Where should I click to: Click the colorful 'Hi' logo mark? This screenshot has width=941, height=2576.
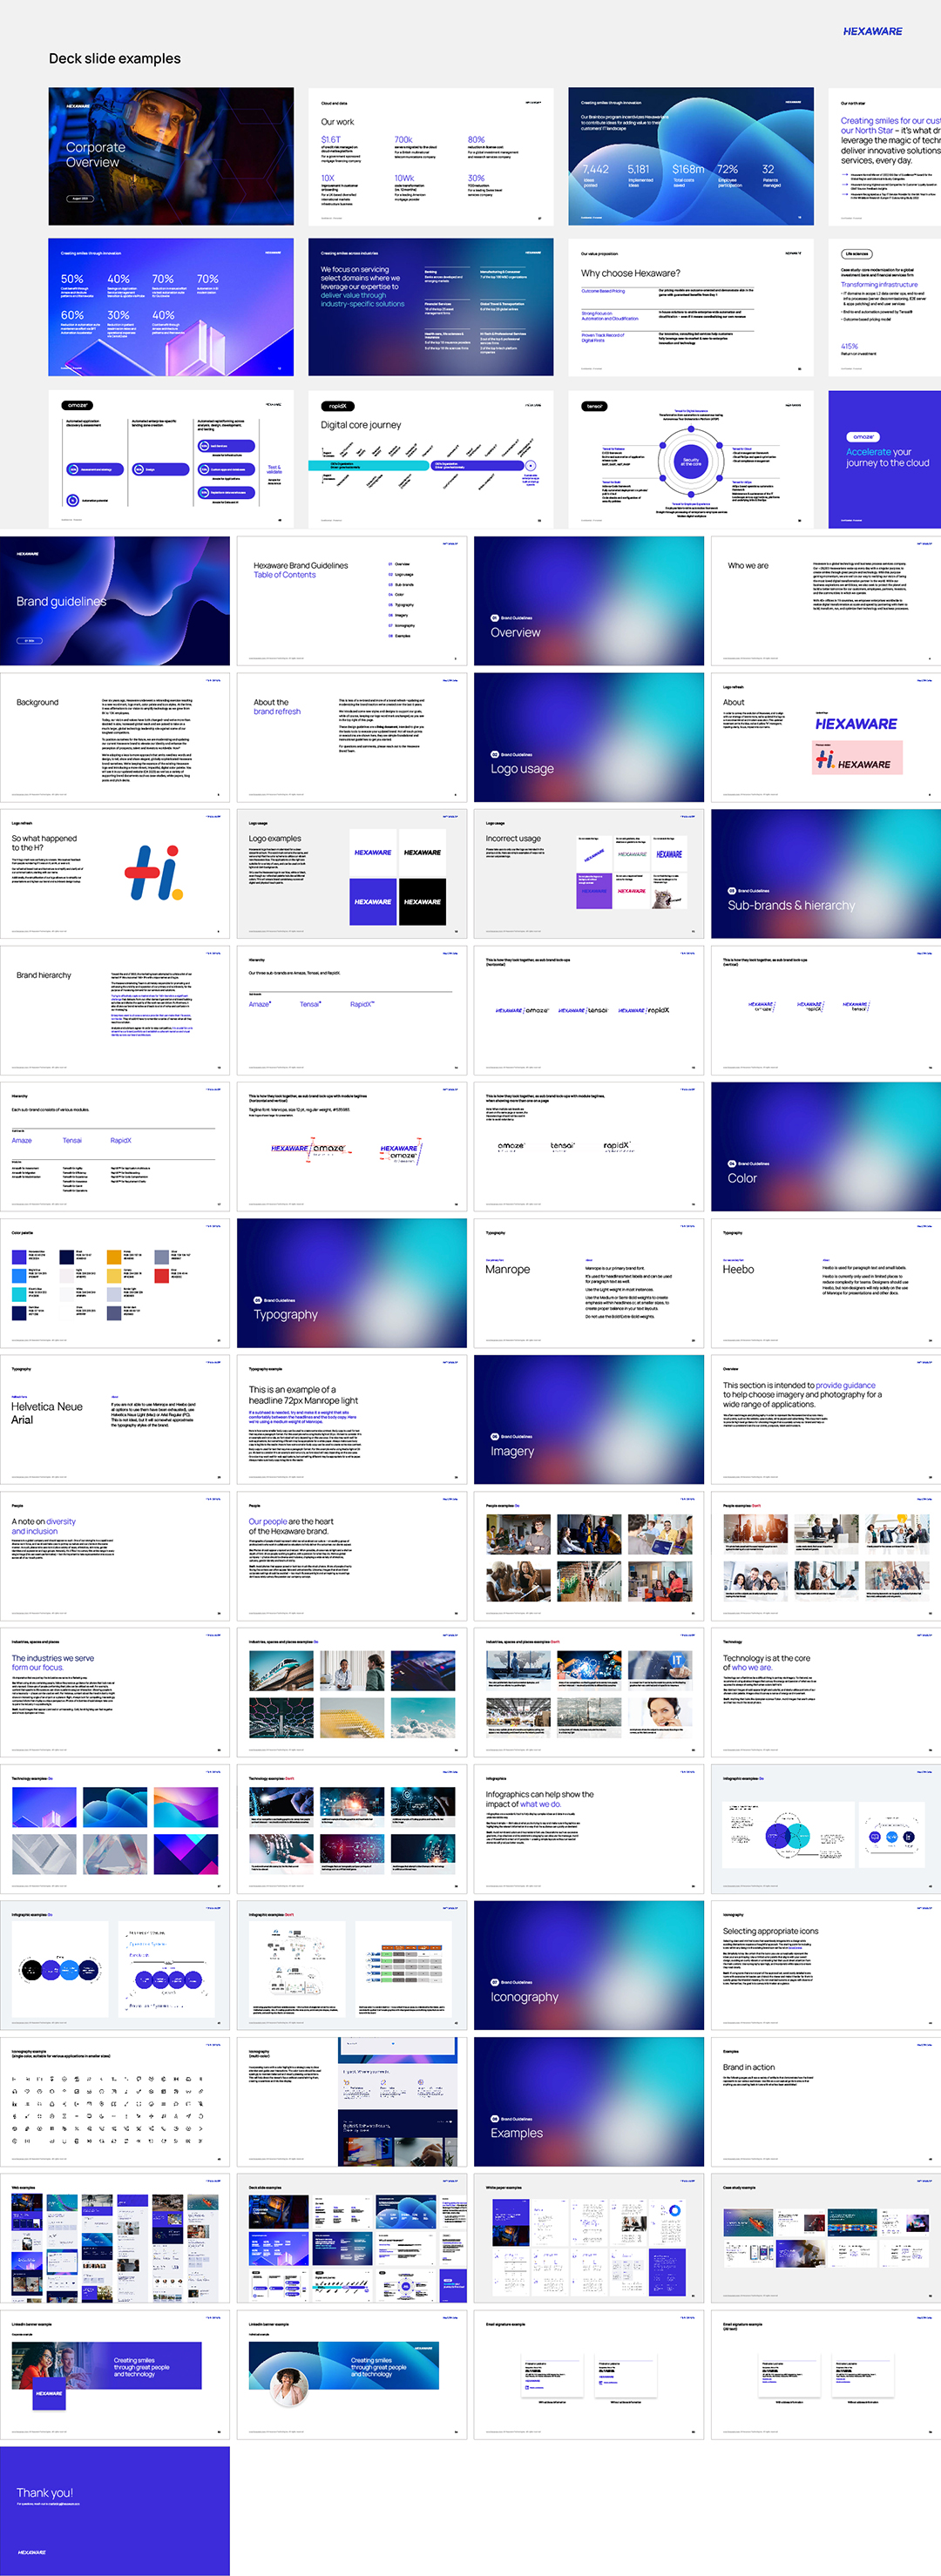[x=154, y=872]
